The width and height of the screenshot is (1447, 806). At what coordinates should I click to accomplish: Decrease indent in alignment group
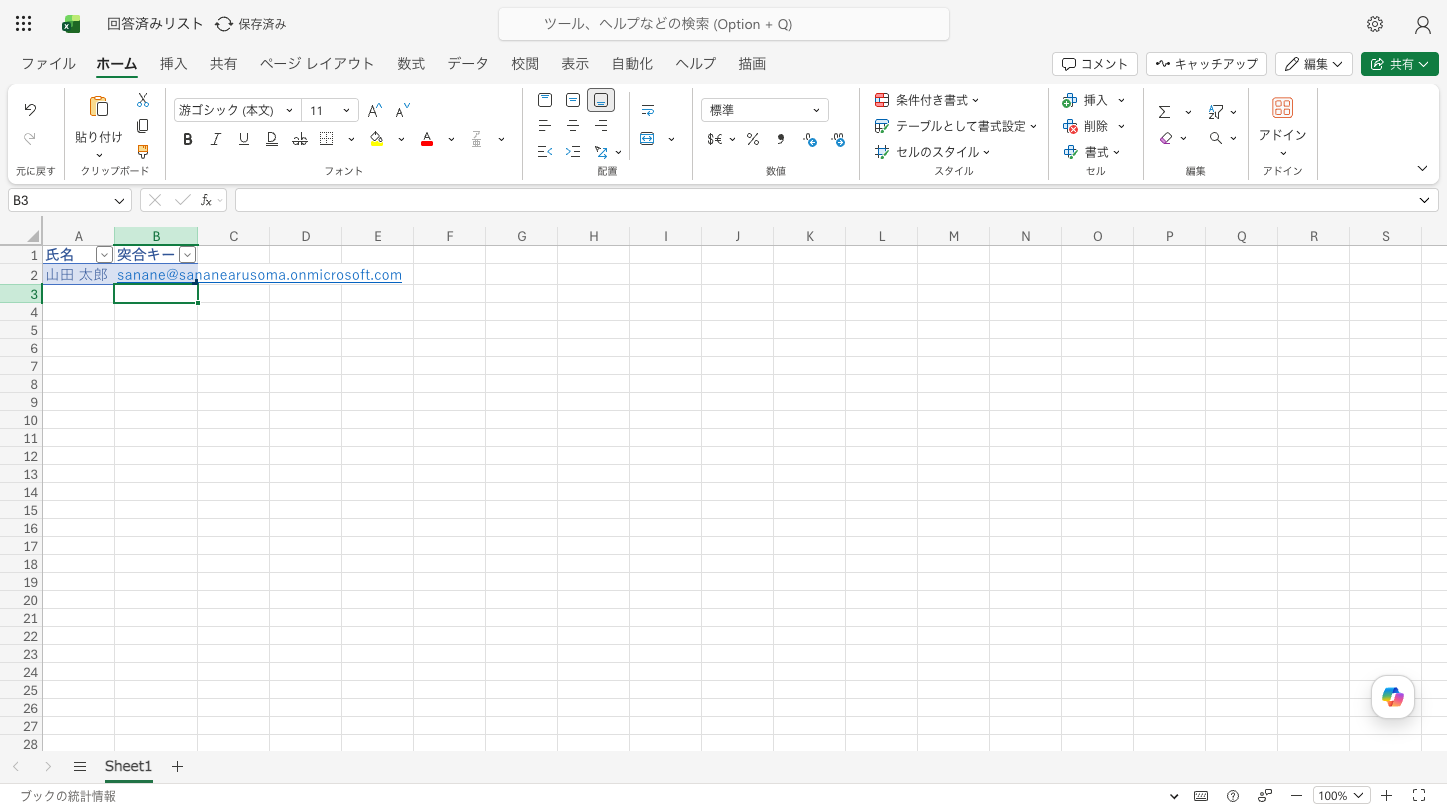coord(545,152)
